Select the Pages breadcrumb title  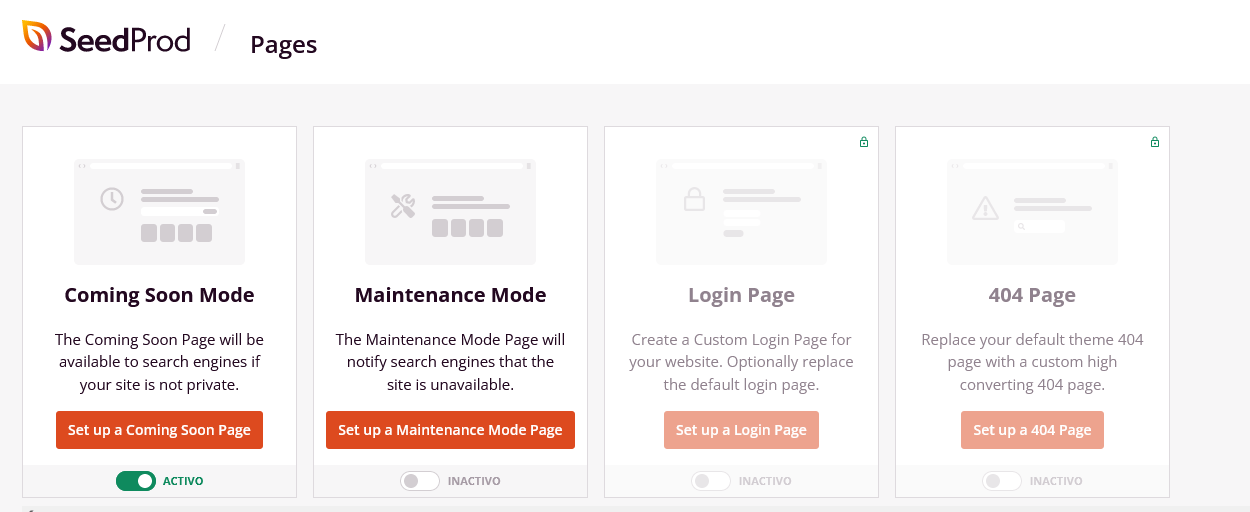(283, 45)
